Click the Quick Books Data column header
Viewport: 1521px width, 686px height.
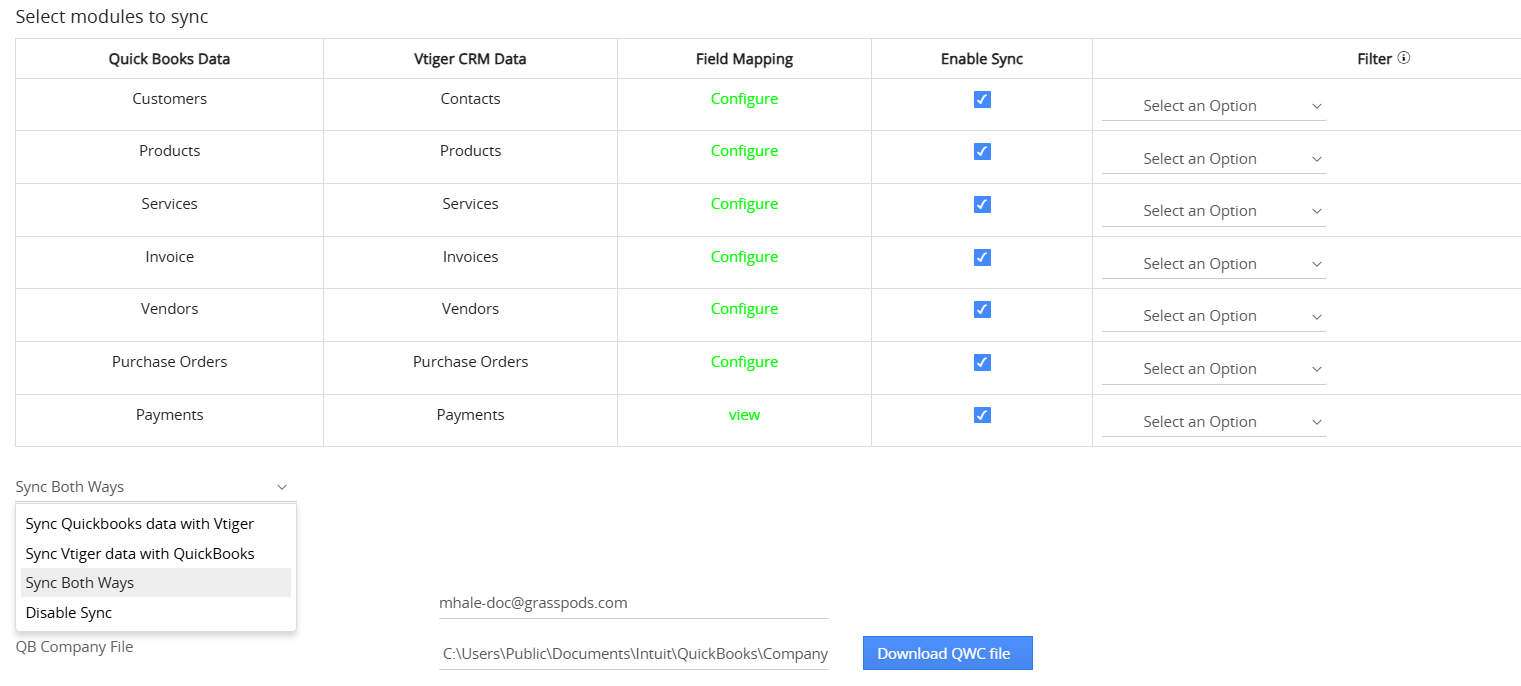[169, 59]
